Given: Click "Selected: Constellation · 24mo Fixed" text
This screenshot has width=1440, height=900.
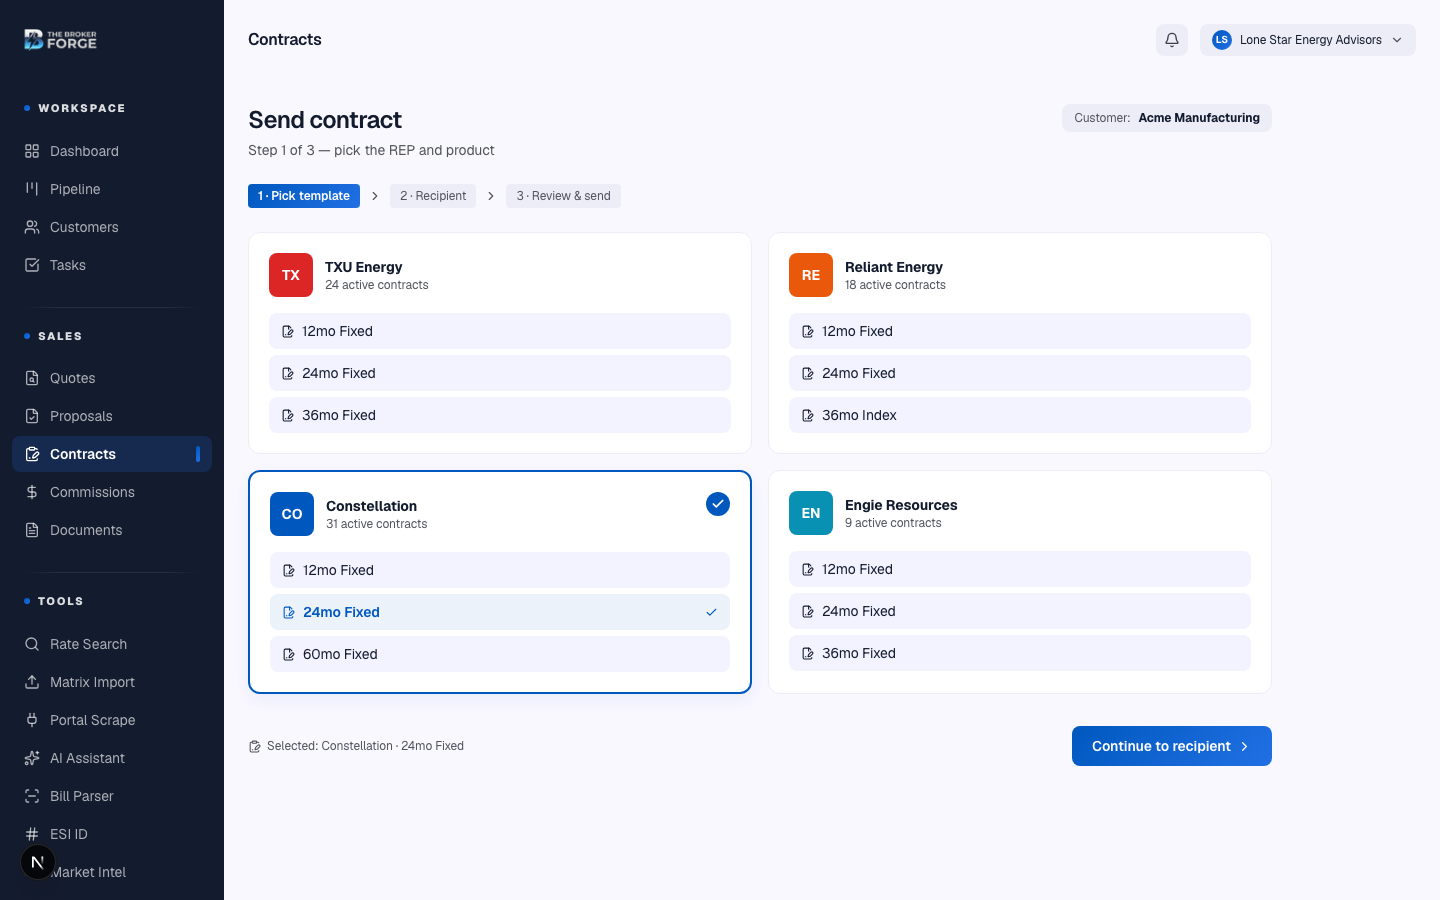Looking at the screenshot, I should 365,746.
